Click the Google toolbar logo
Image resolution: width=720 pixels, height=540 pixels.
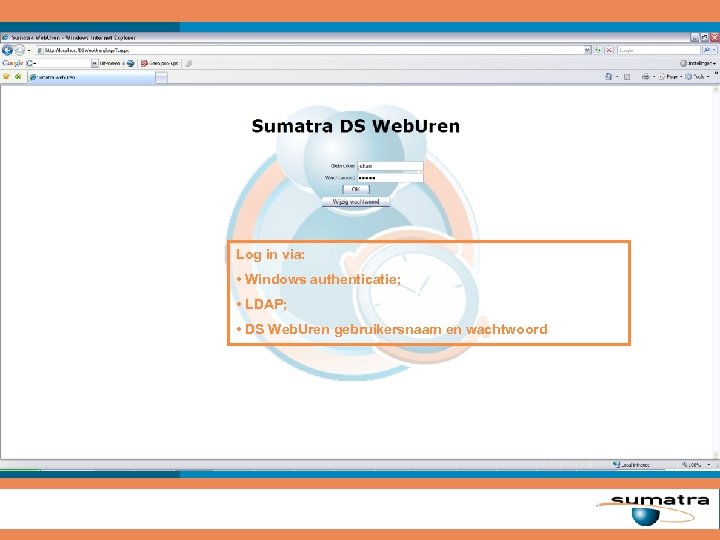pos(12,63)
